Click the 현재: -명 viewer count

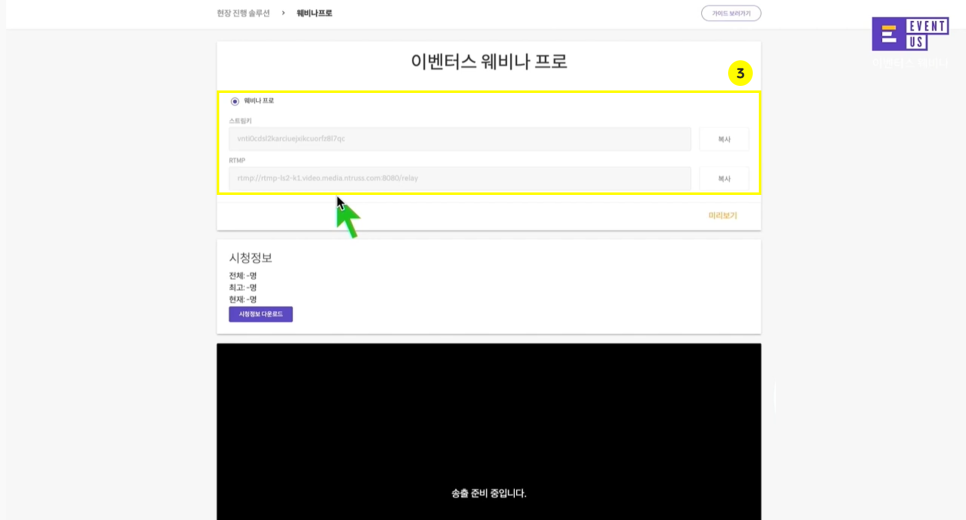tap(243, 299)
